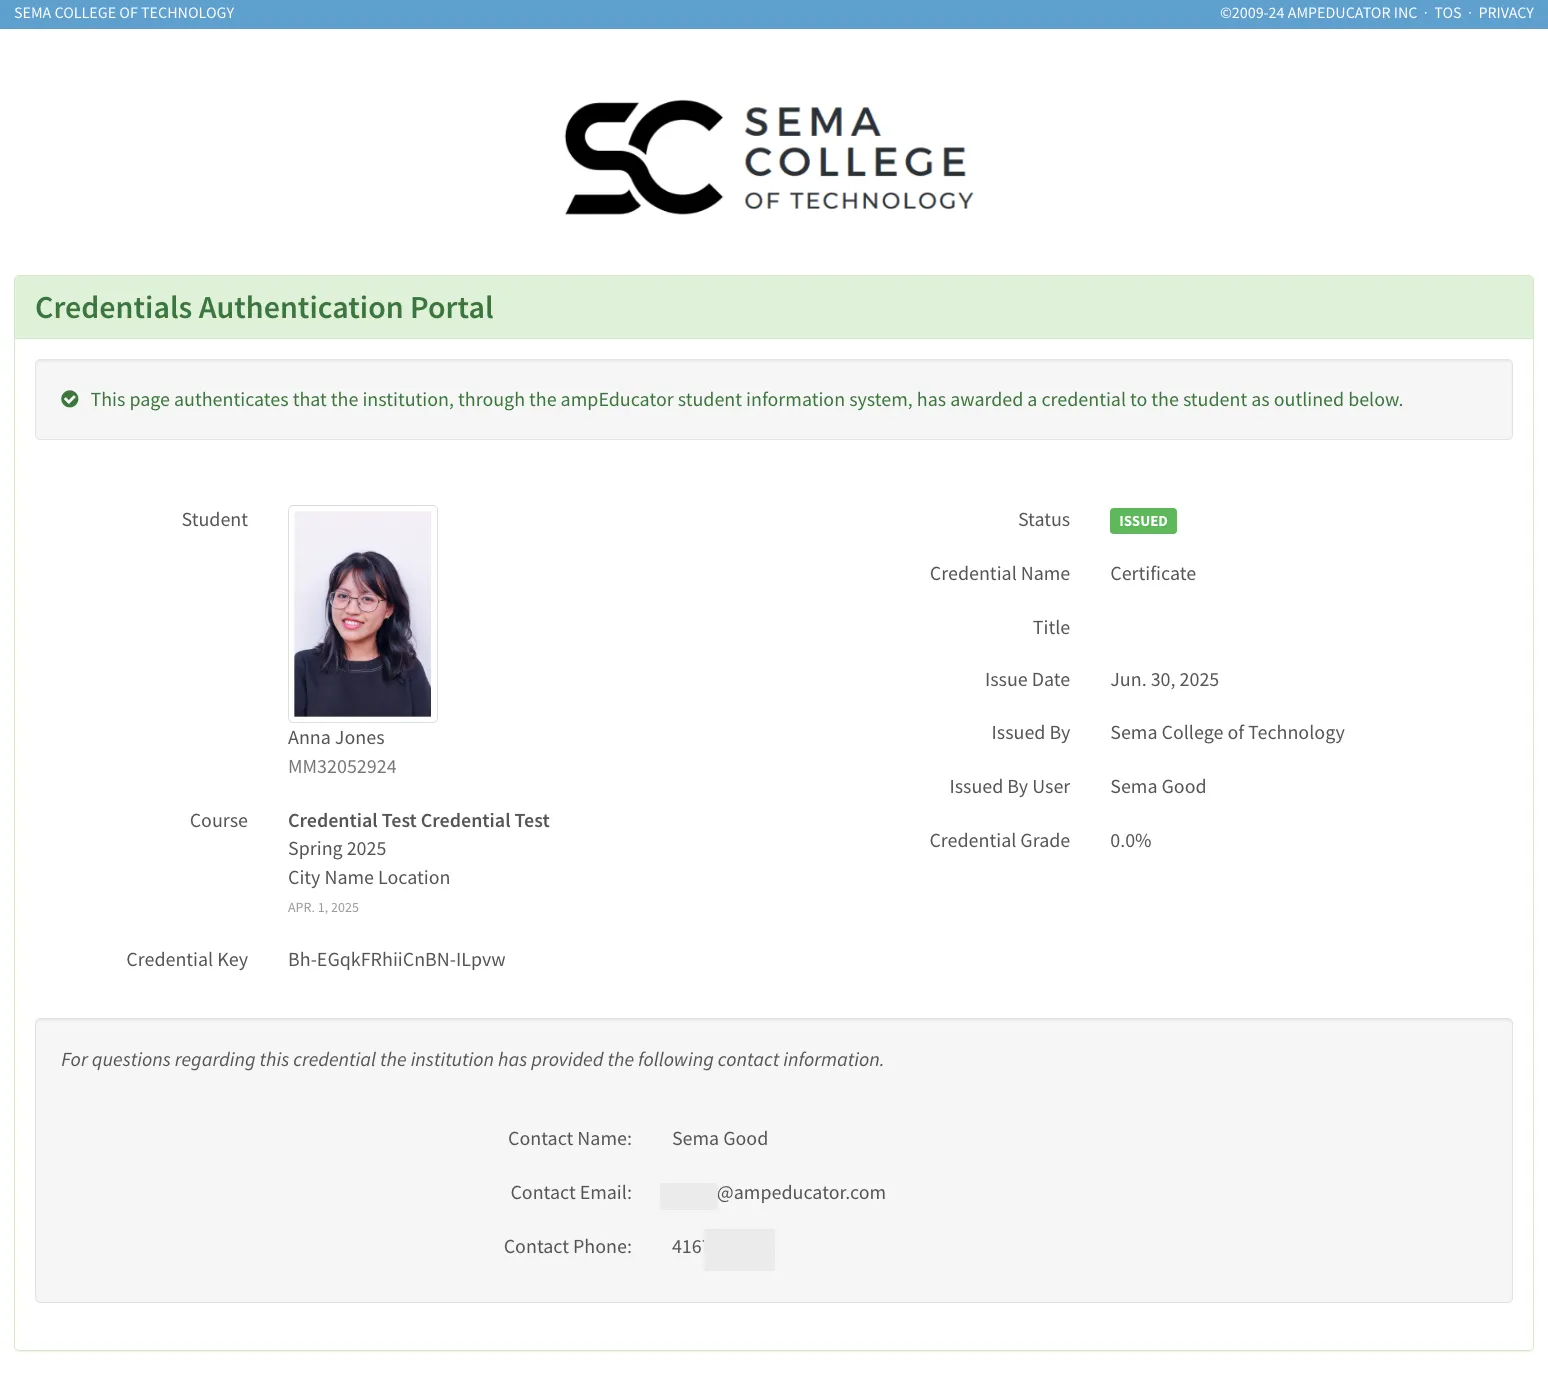Viewport: 1548px width, 1374px height.
Task: Click the Contact Name value Sema Good
Action: [720, 1139]
